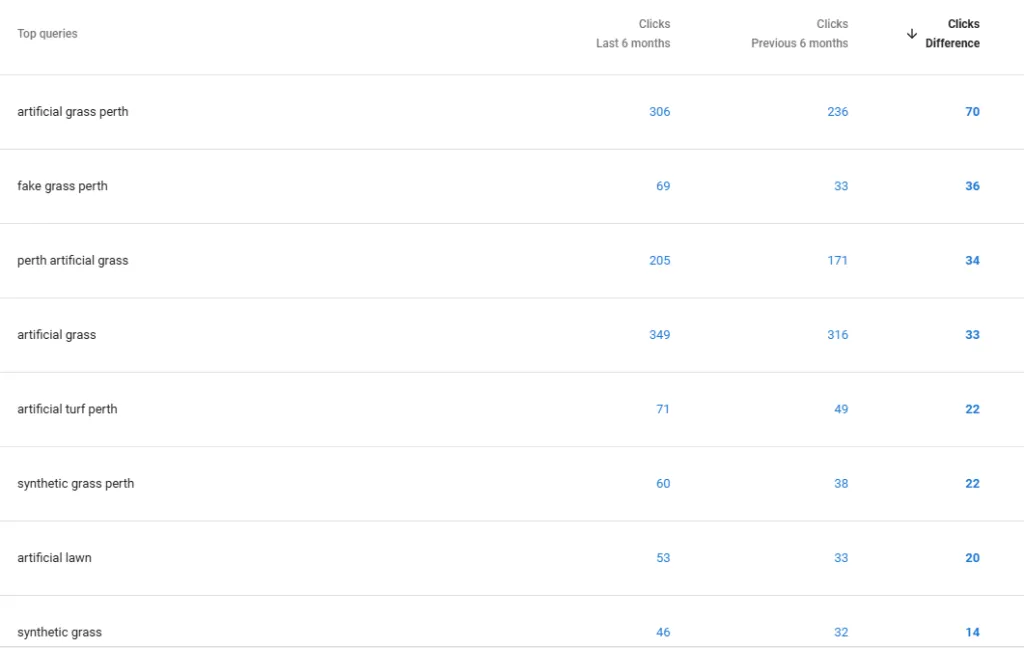Viewport: 1024px width, 648px height.
Task: Click the difference value 14 for synthetic grass
Action: click(972, 632)
